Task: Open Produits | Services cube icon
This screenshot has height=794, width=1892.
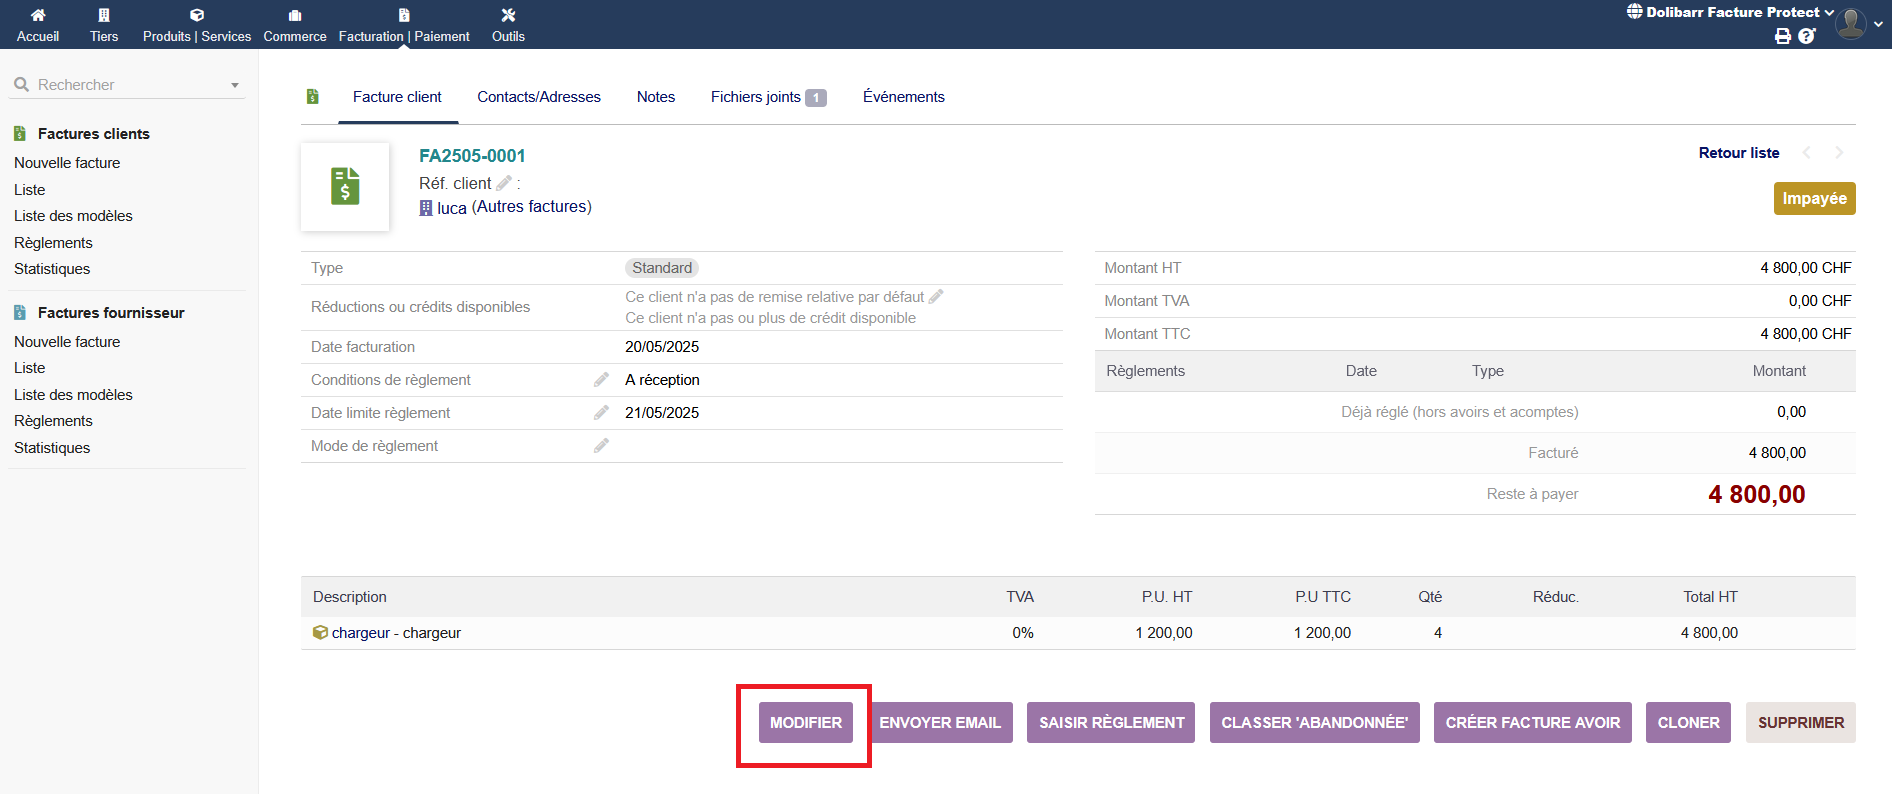Action: coord(197,15)
